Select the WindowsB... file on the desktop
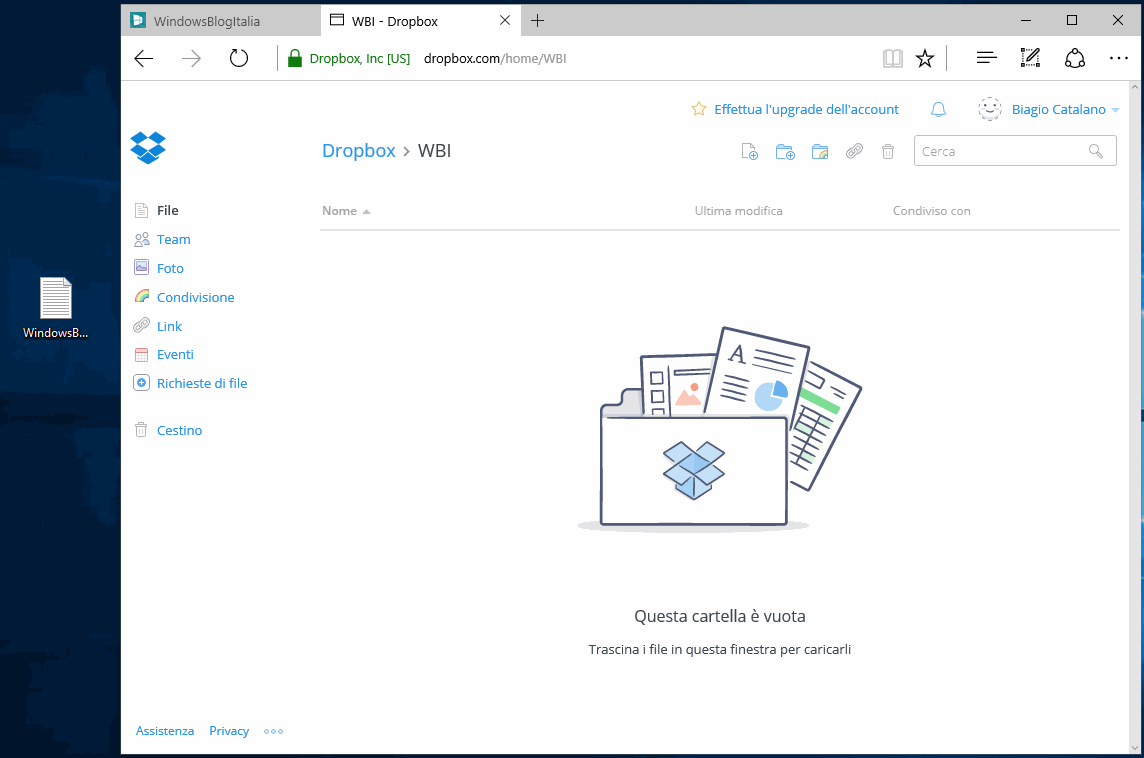The height and width of the screenshot is (758, 1144). (x=55, y=308)
